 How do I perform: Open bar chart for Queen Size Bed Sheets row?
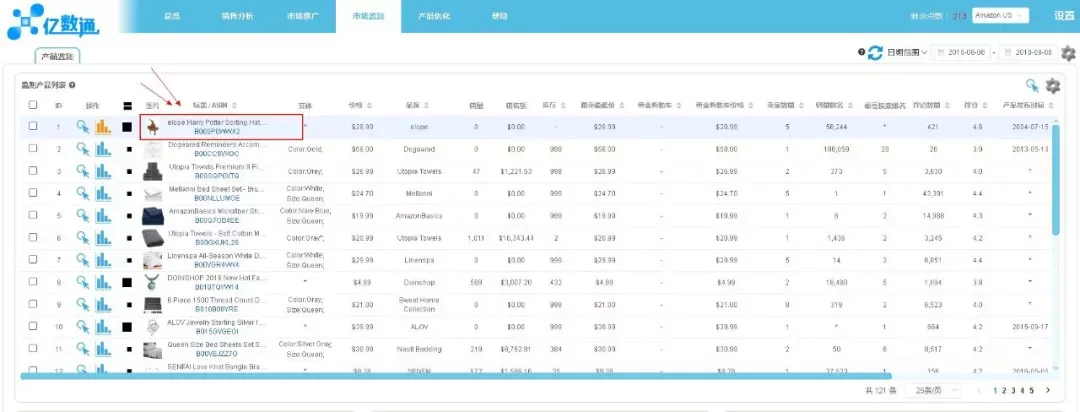(x=103, y=349)
